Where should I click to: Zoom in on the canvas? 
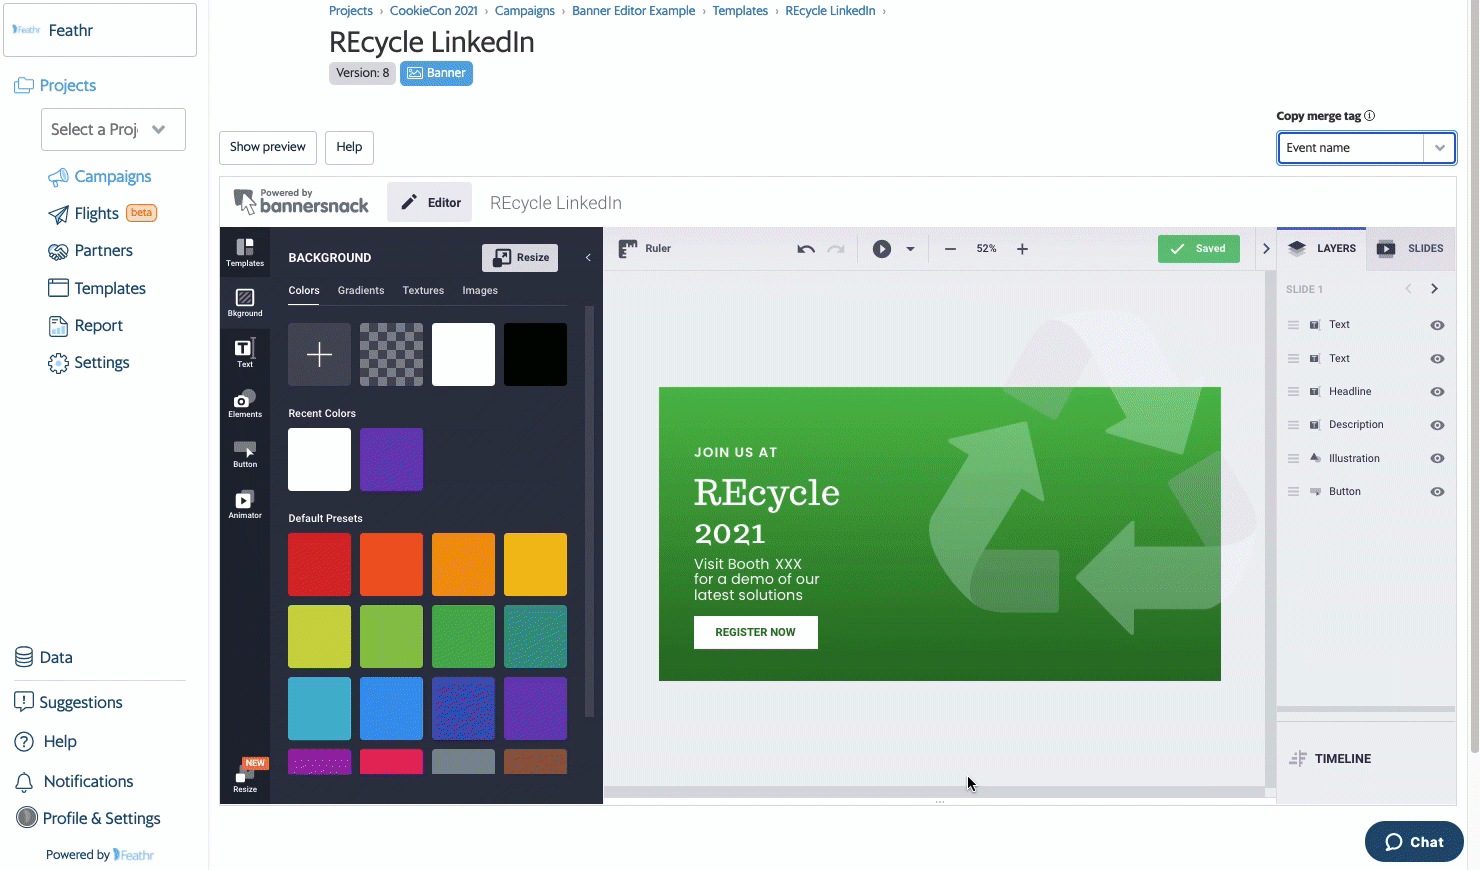pos(1022,249)
